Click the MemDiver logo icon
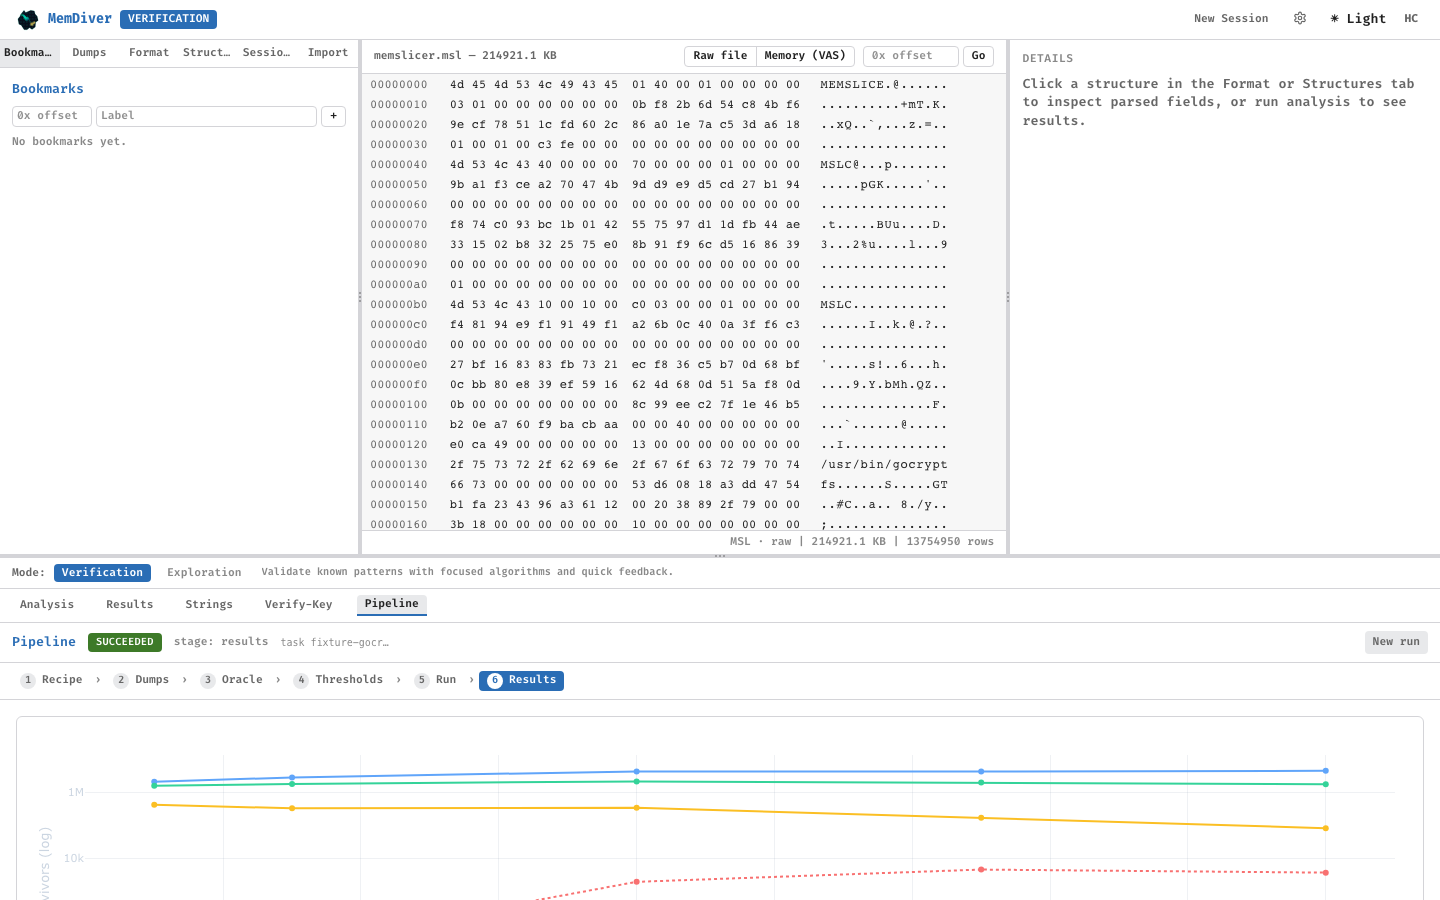Image resolution: width=1440 pixels, height=900 pixels. 28,19
